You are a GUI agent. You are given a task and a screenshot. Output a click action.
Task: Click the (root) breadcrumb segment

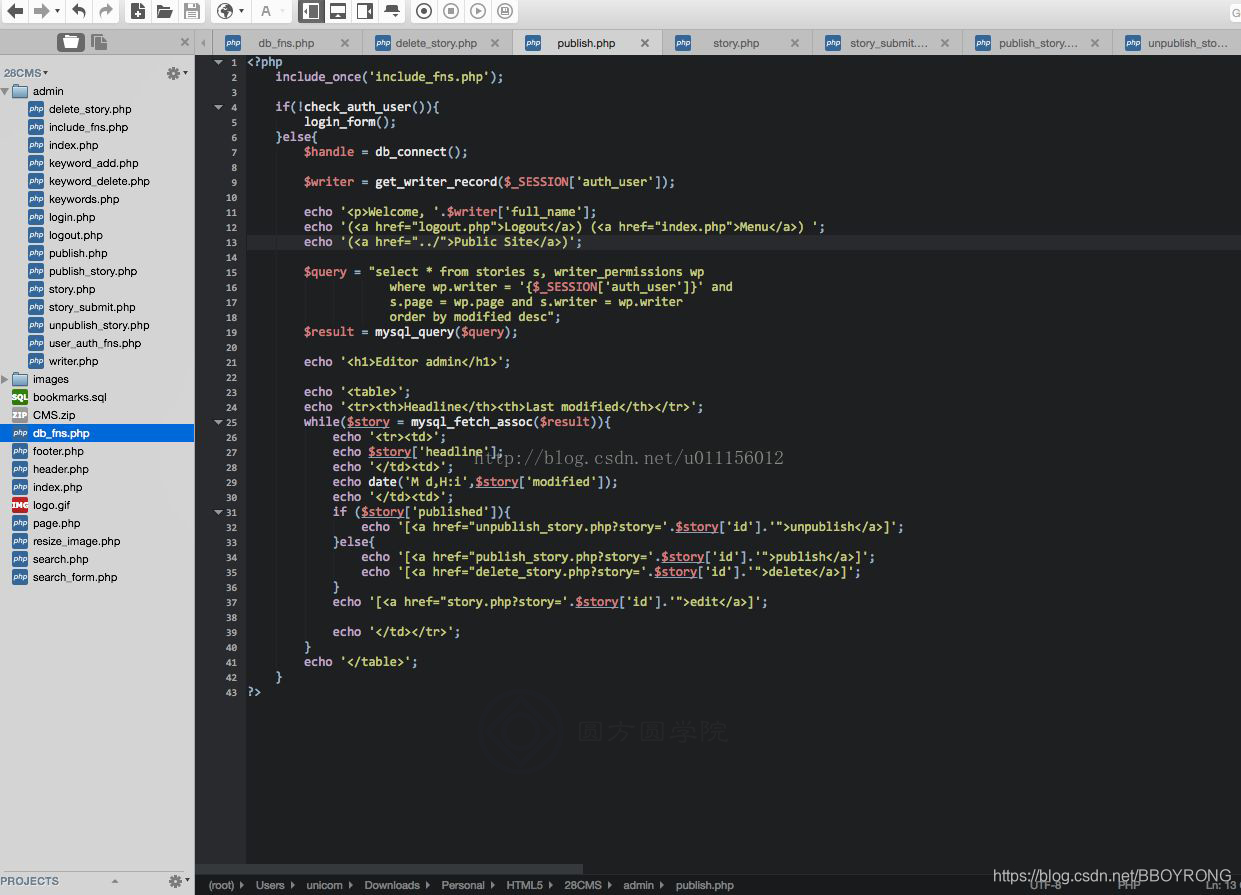pos(221,885)
